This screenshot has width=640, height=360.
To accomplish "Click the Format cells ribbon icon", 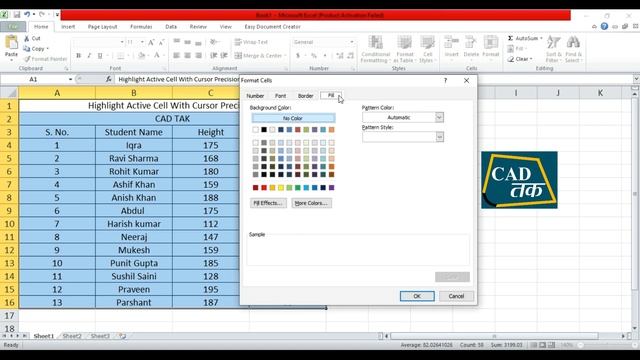I will pyautogui.click(x=491, y=42).
